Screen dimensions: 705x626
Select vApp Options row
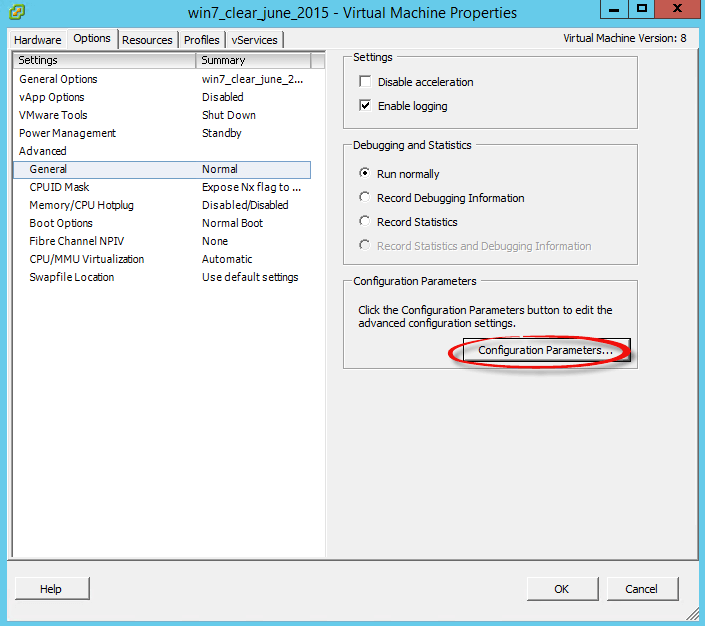pyautogui.click(x=162, y=97)
